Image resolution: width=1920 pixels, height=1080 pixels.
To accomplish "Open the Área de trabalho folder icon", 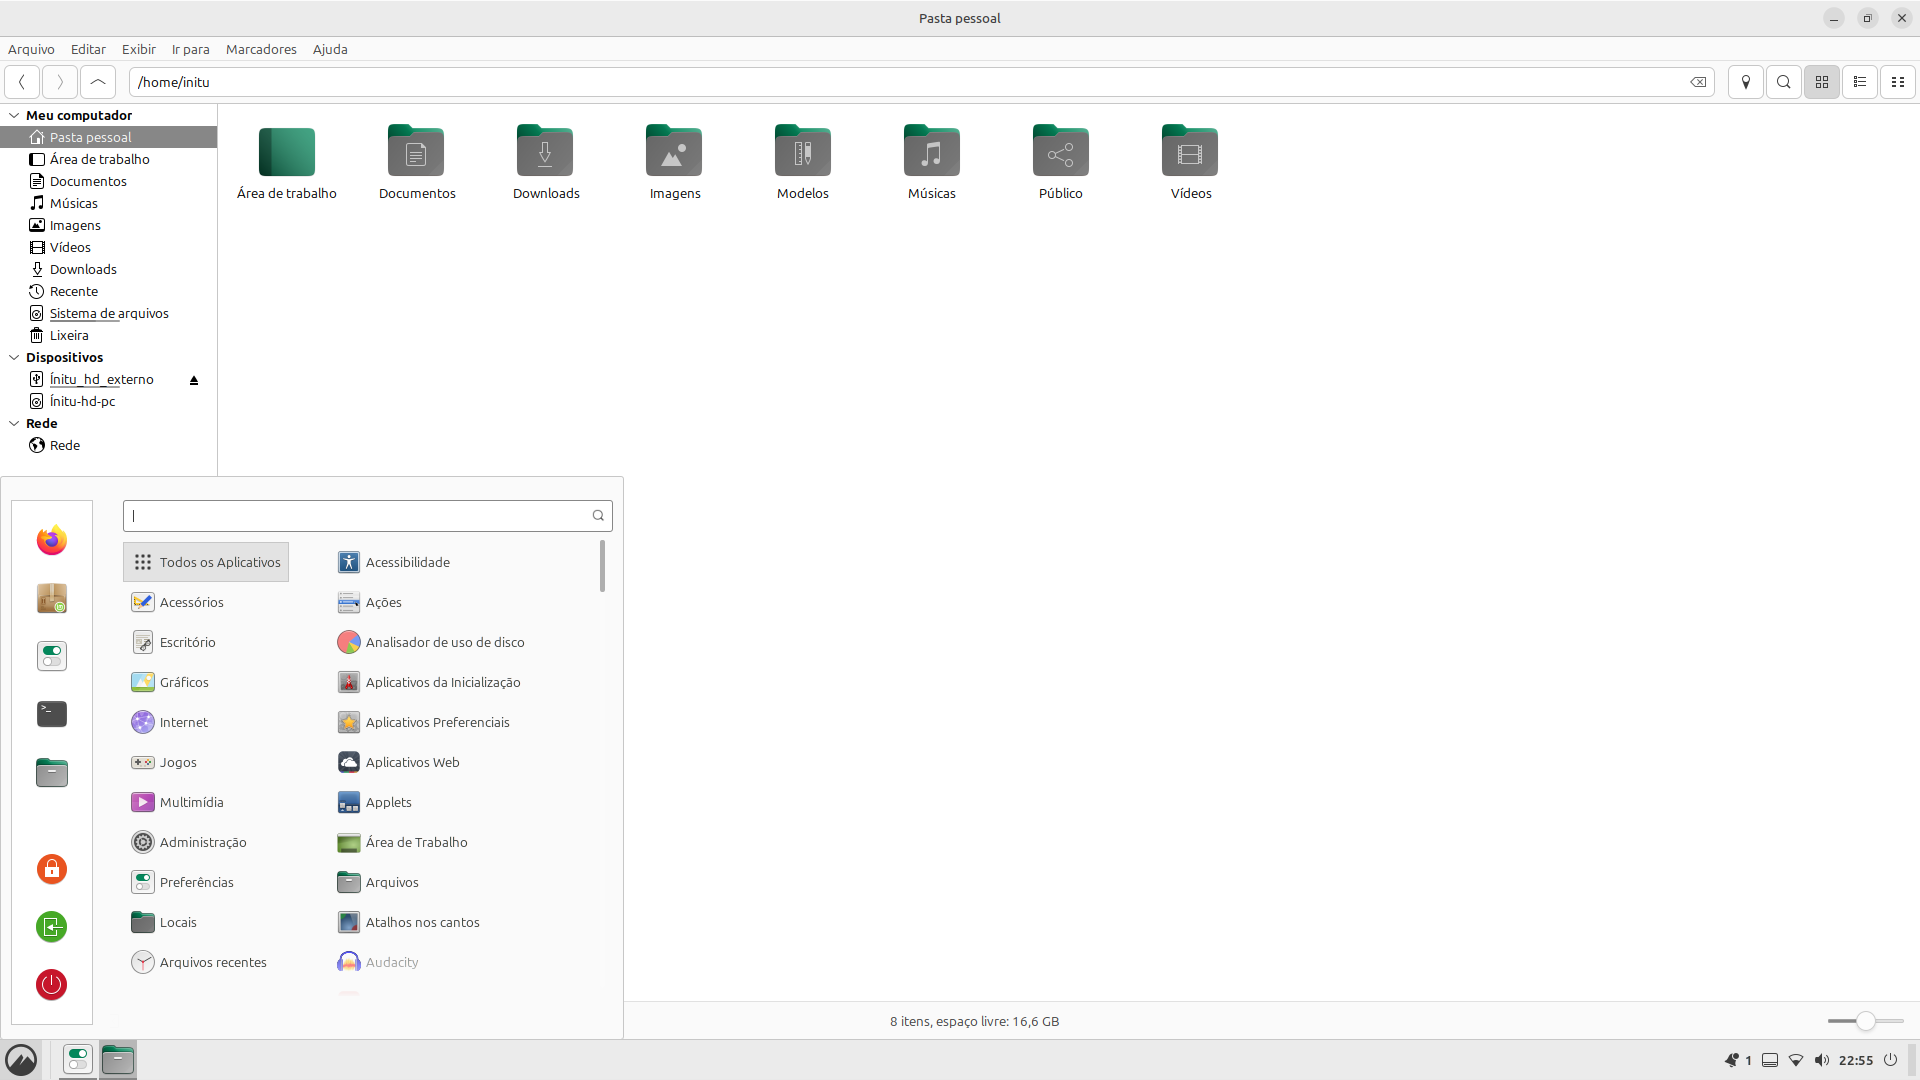I will tap(287, 152).
